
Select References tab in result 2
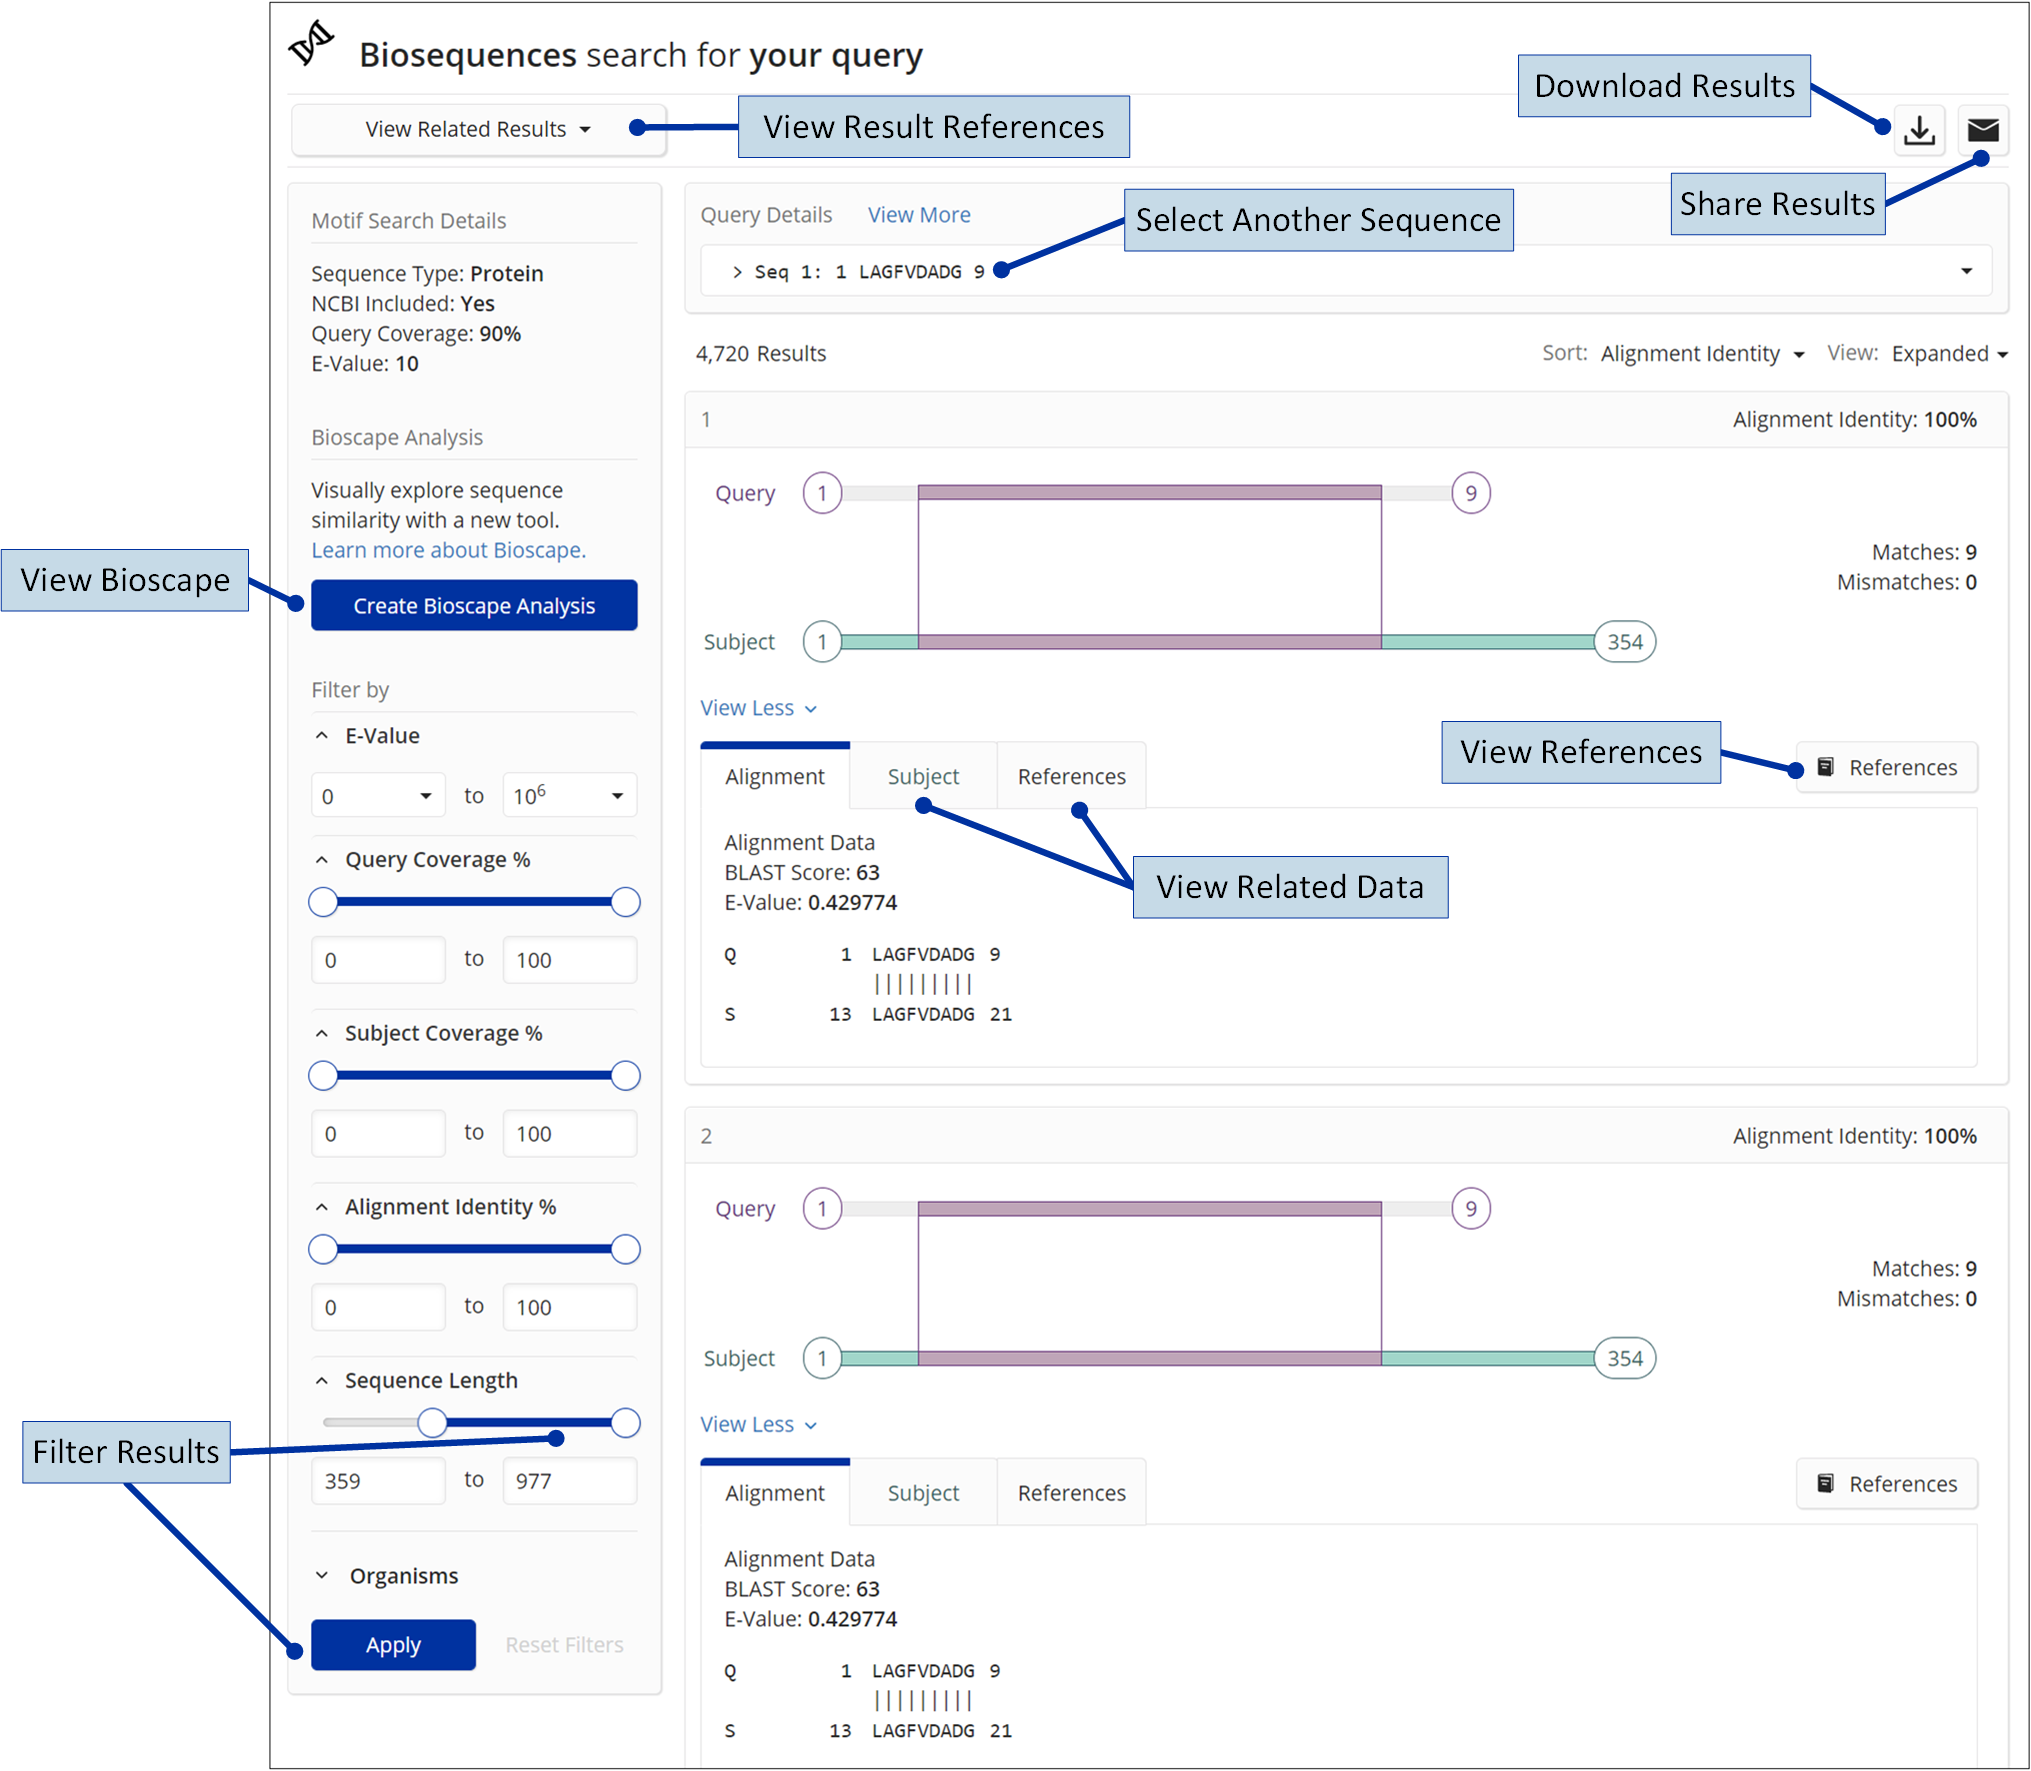pos(1071,1494)
